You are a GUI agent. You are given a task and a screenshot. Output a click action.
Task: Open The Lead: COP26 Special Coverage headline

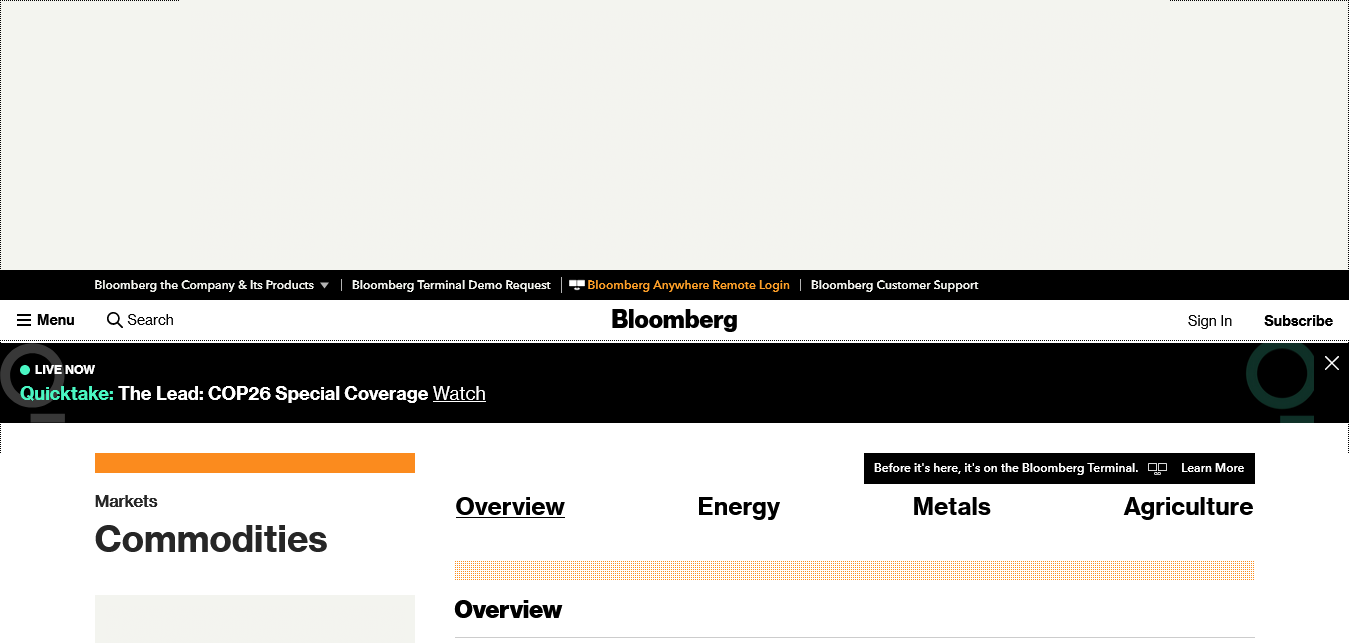coord(273,394)
